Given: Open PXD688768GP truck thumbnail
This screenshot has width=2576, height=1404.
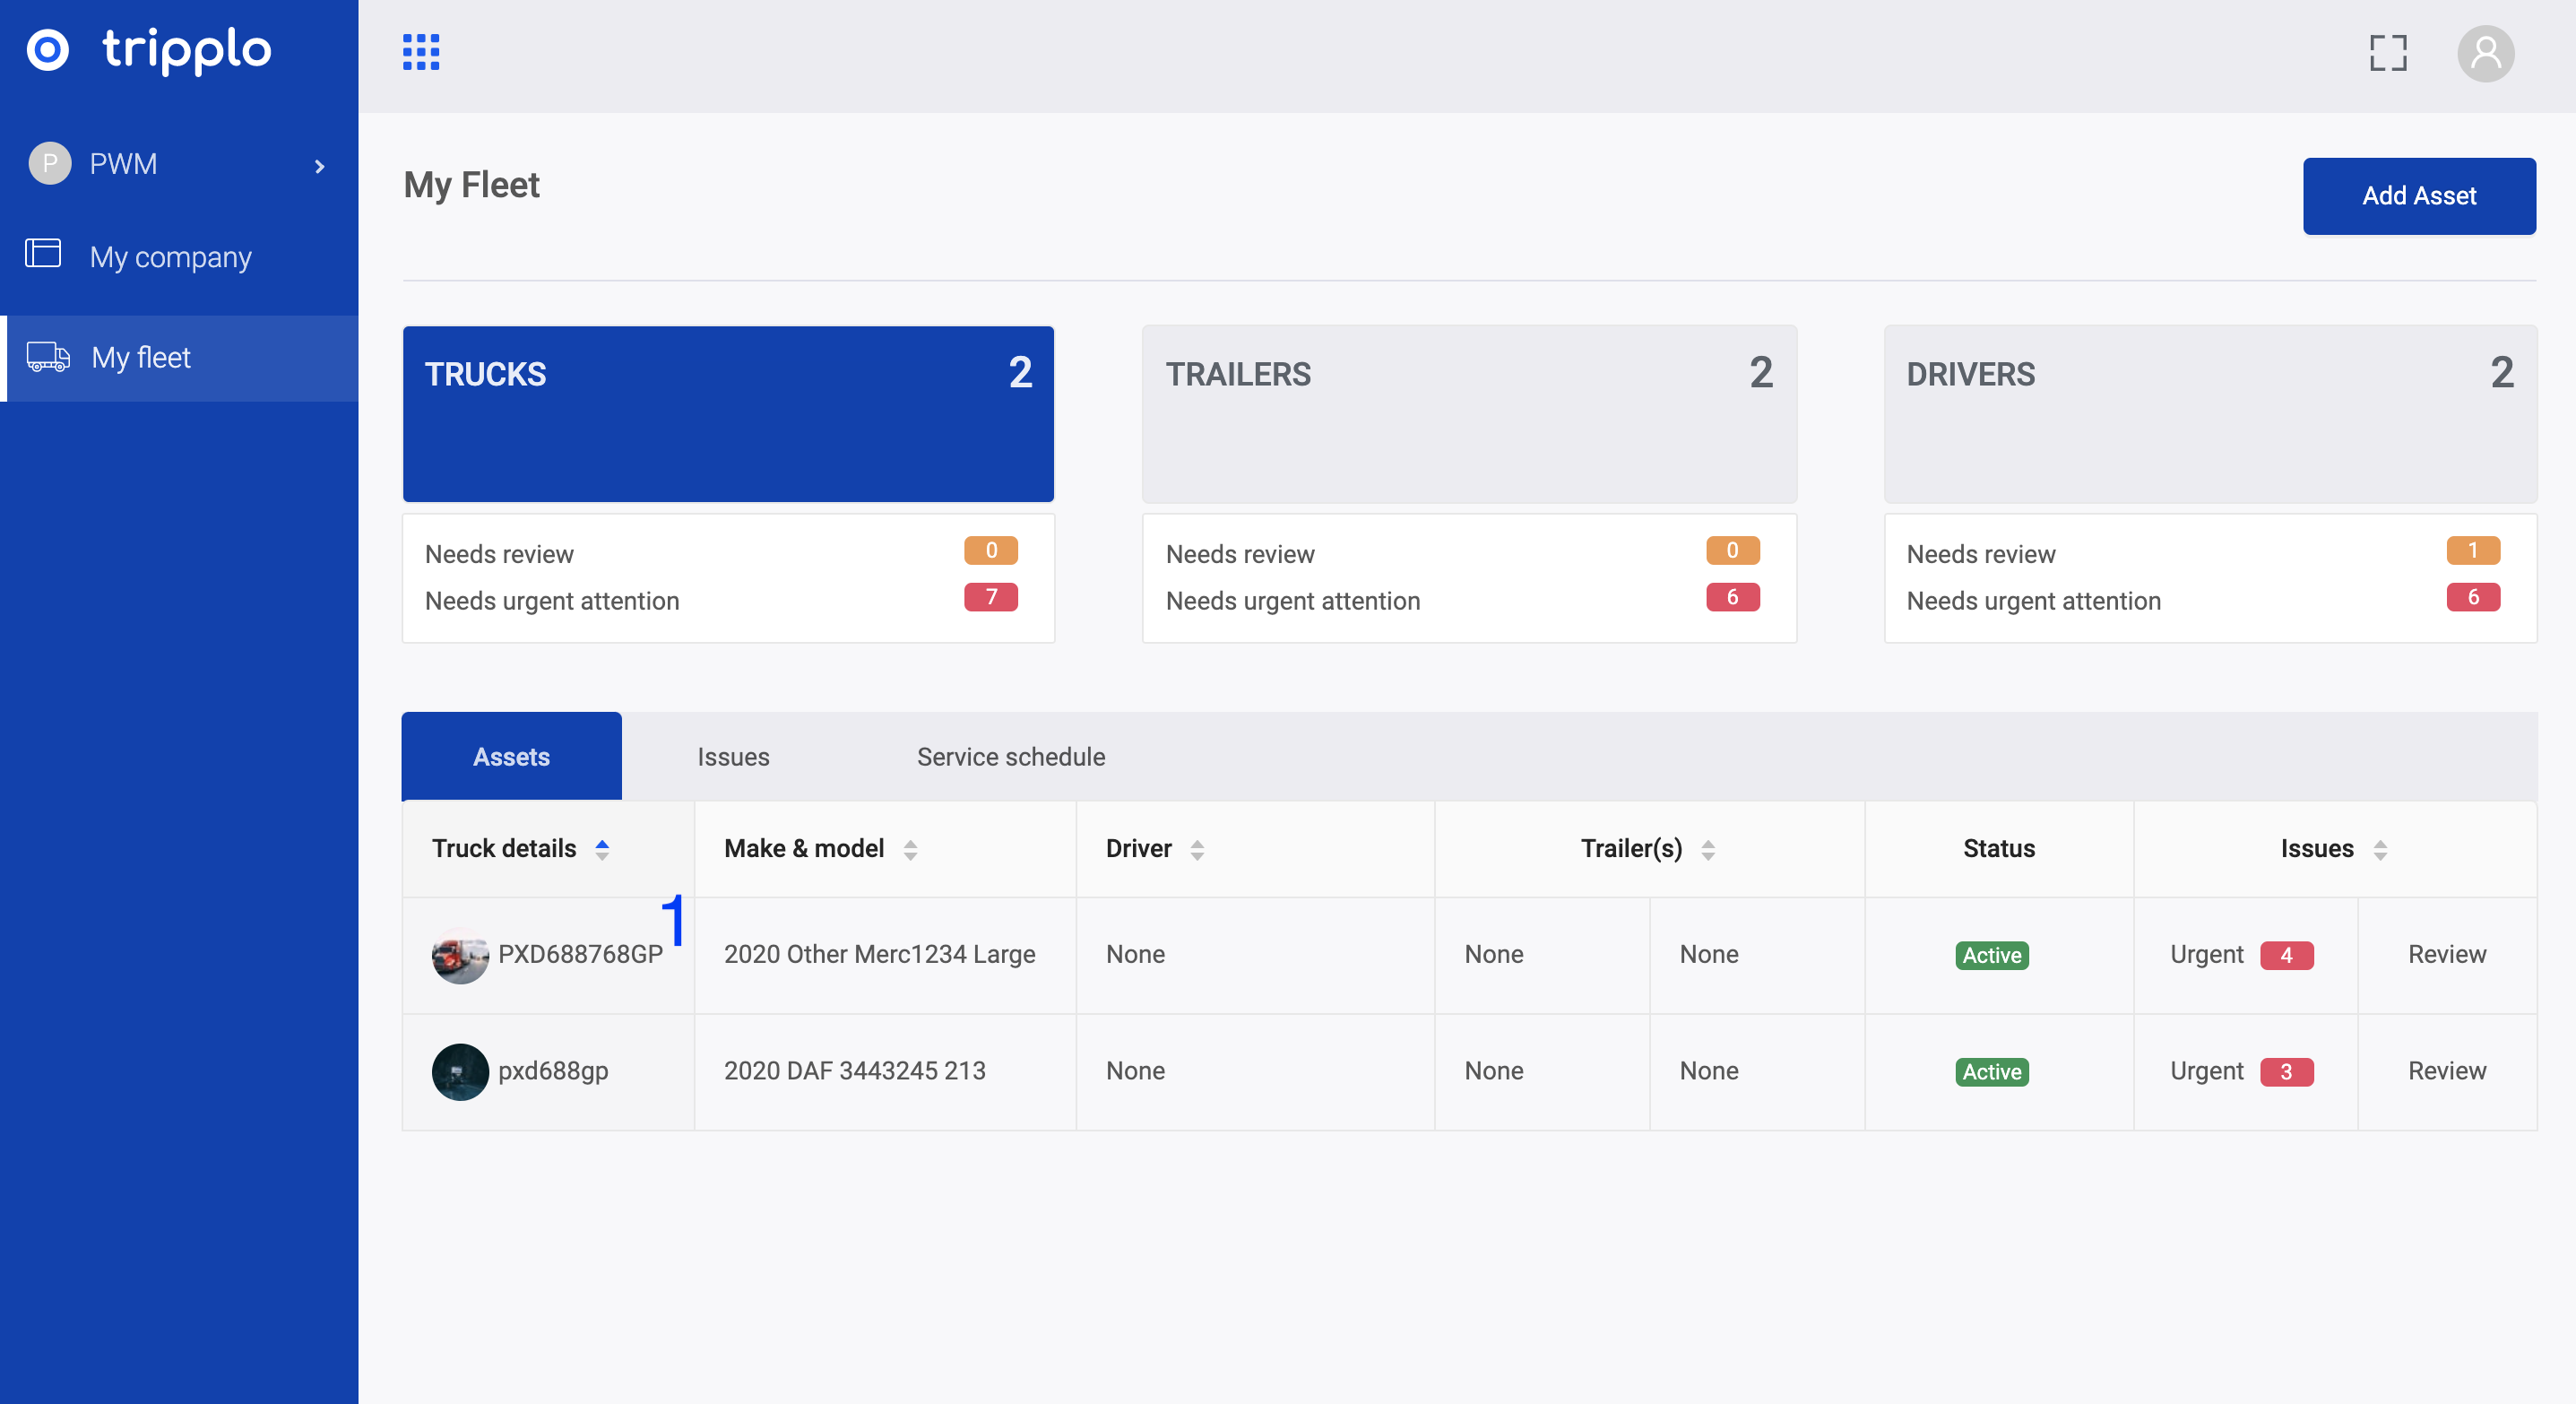Looking at the screenshot, I should coord(460,955).
